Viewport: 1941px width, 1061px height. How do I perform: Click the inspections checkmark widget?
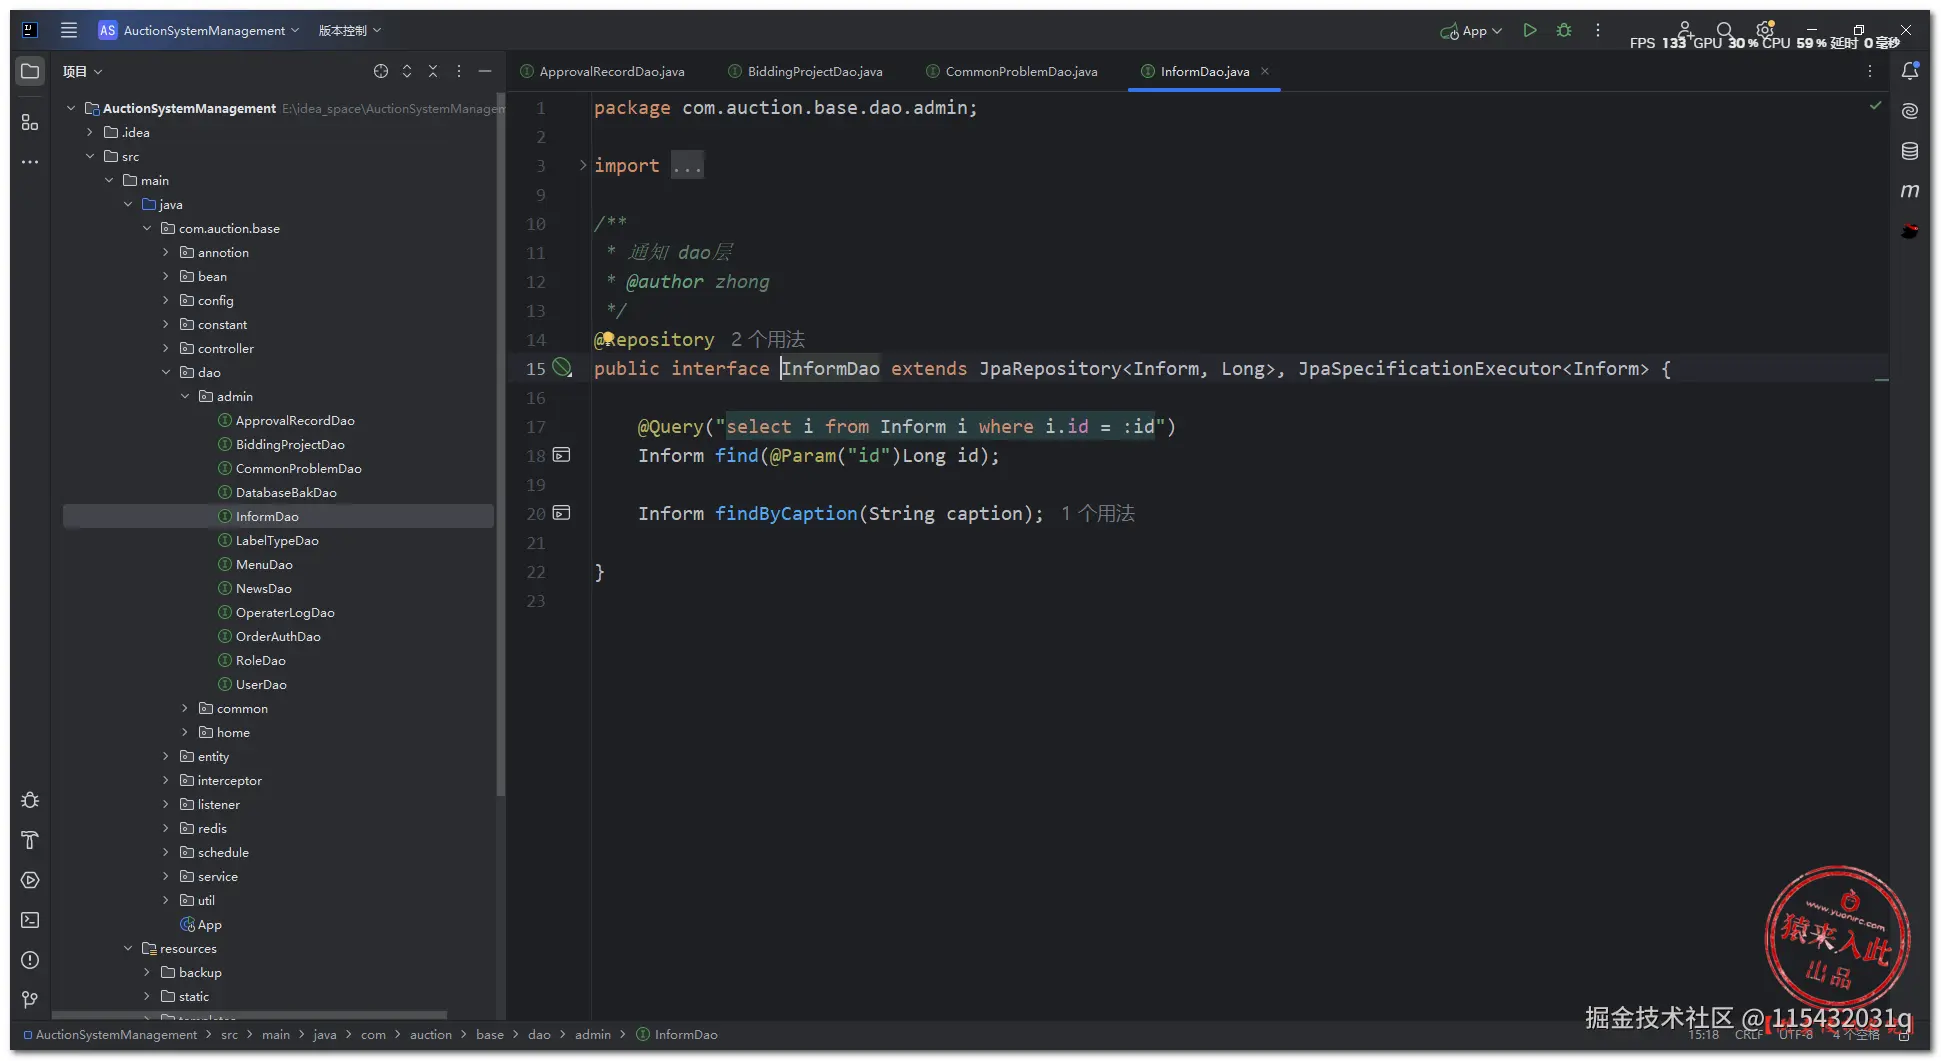click(x=1876, y=106)
